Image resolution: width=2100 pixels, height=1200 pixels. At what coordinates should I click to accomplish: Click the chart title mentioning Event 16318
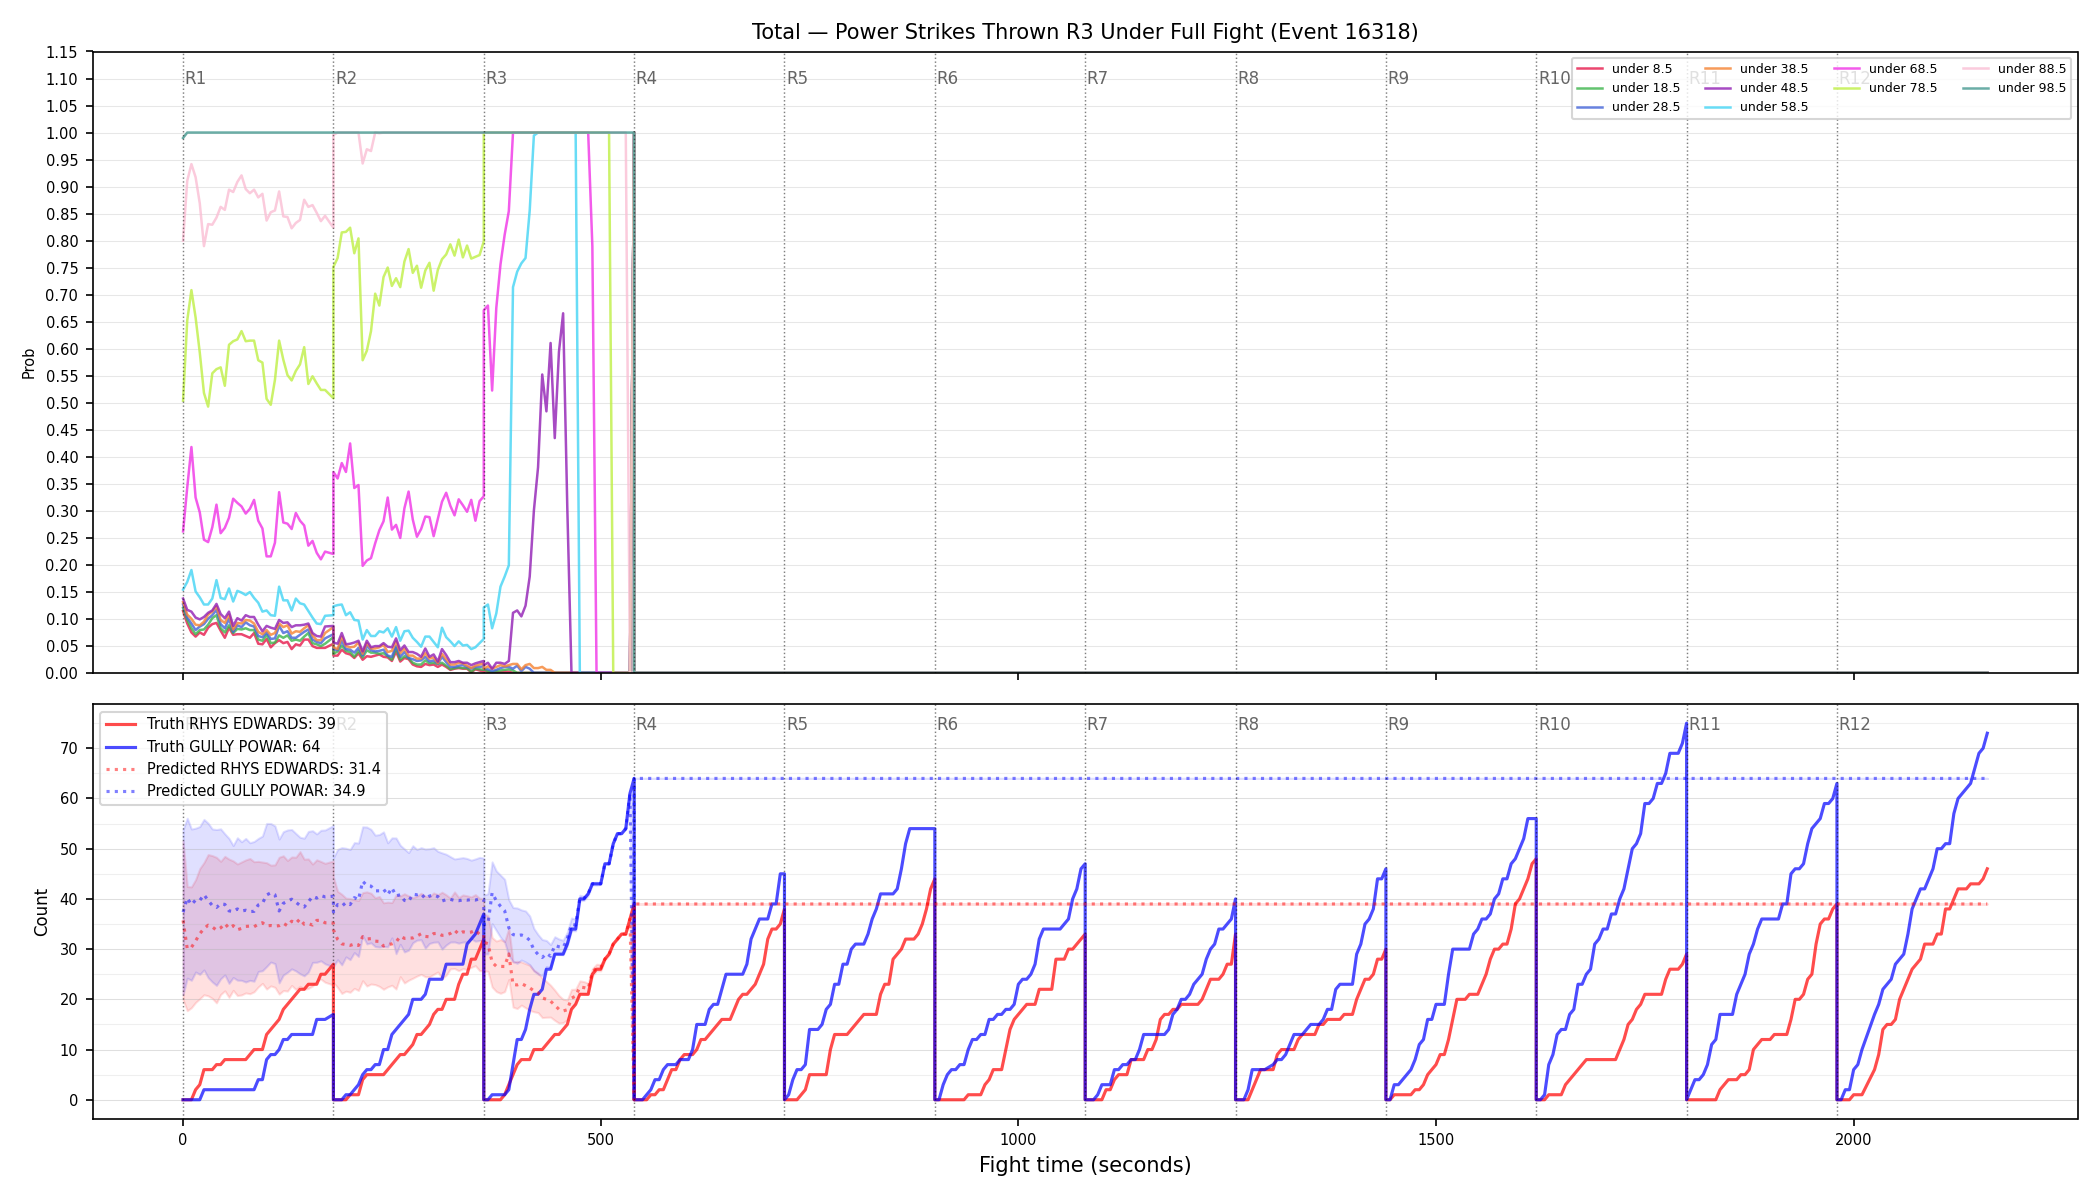1085,32
